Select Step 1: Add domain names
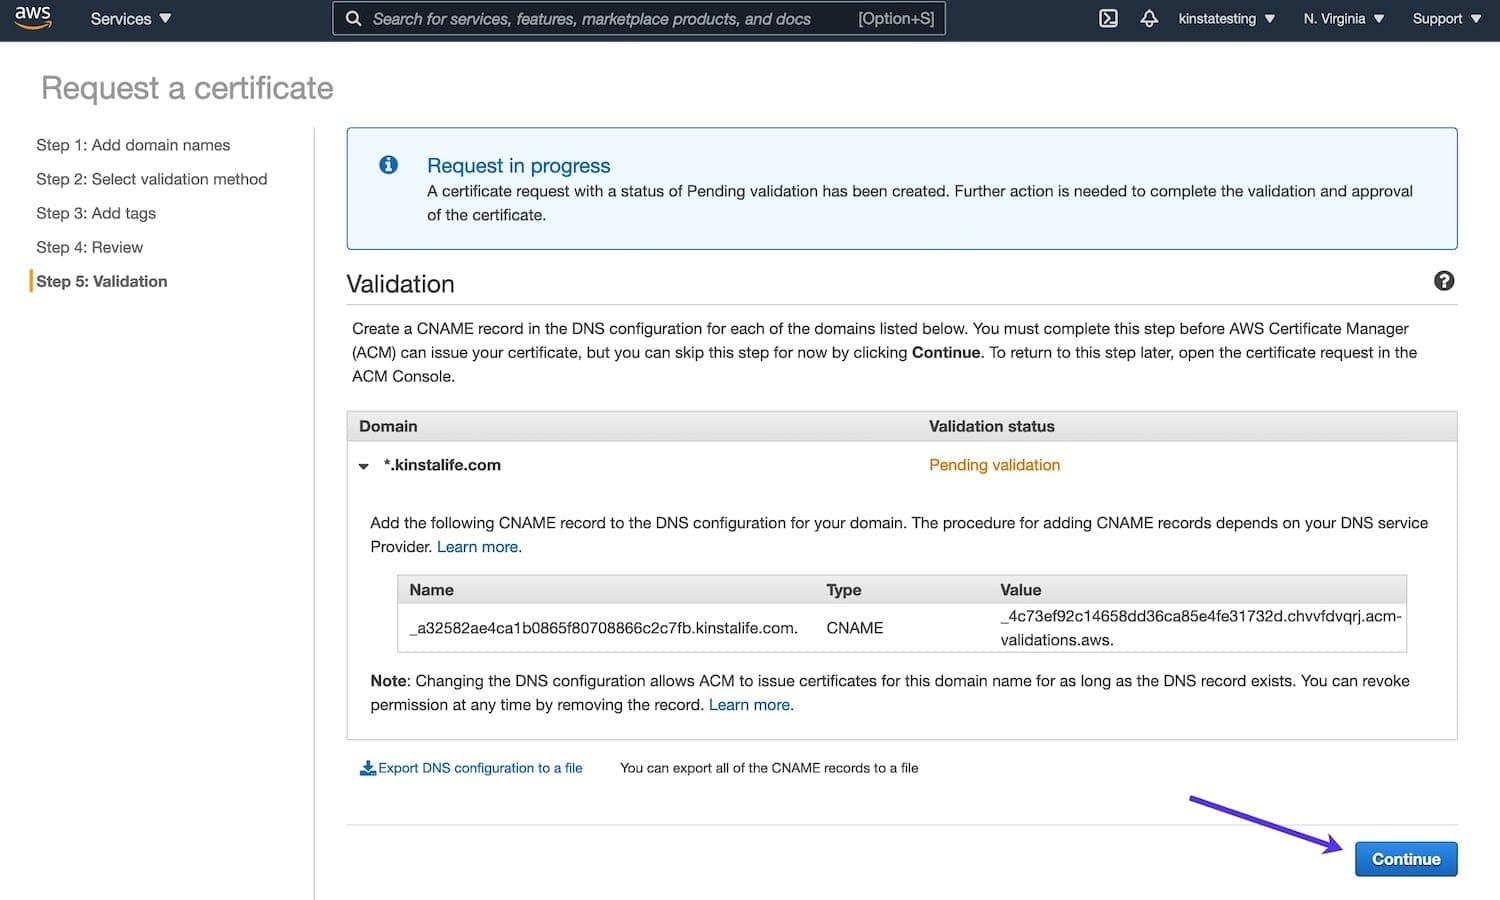1500x900 pixels. pos(133,145)
